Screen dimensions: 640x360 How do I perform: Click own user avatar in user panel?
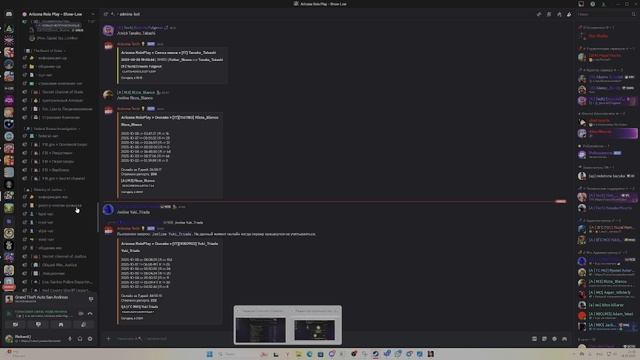[x=9, y=338]
